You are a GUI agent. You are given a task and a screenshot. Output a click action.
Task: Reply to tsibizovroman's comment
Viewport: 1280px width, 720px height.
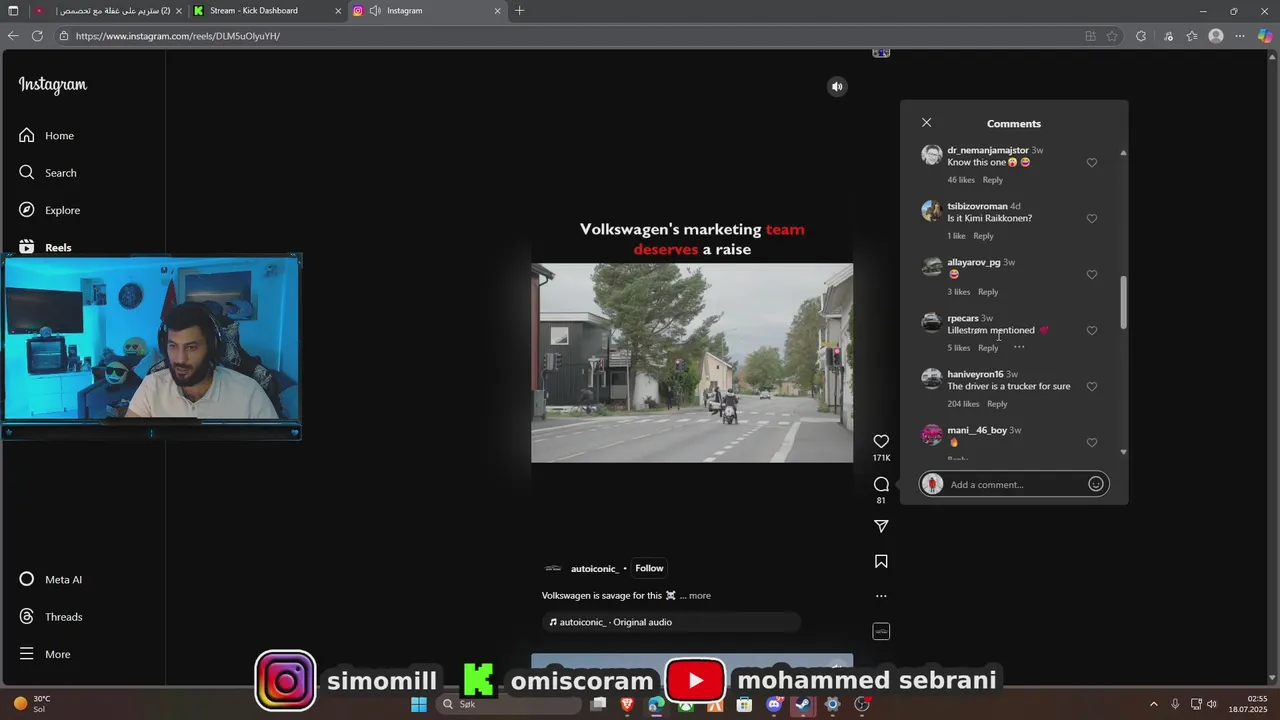pos(983,236)
